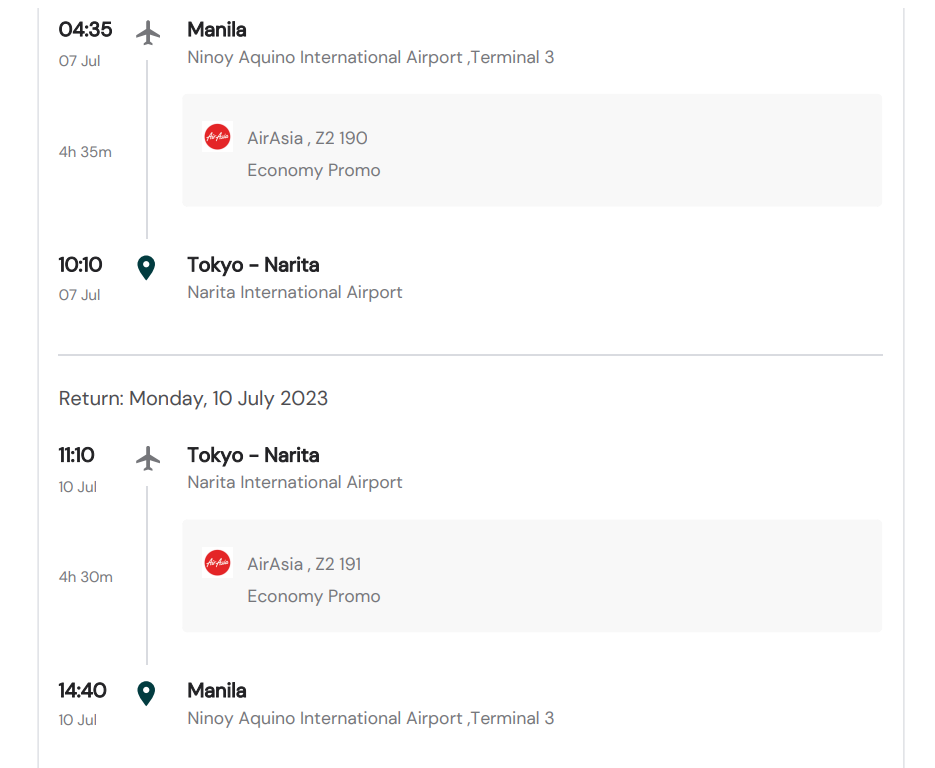935x768 pixels.
Task: Click the return departure airplane icon
Action: click(x=148, y=459)
